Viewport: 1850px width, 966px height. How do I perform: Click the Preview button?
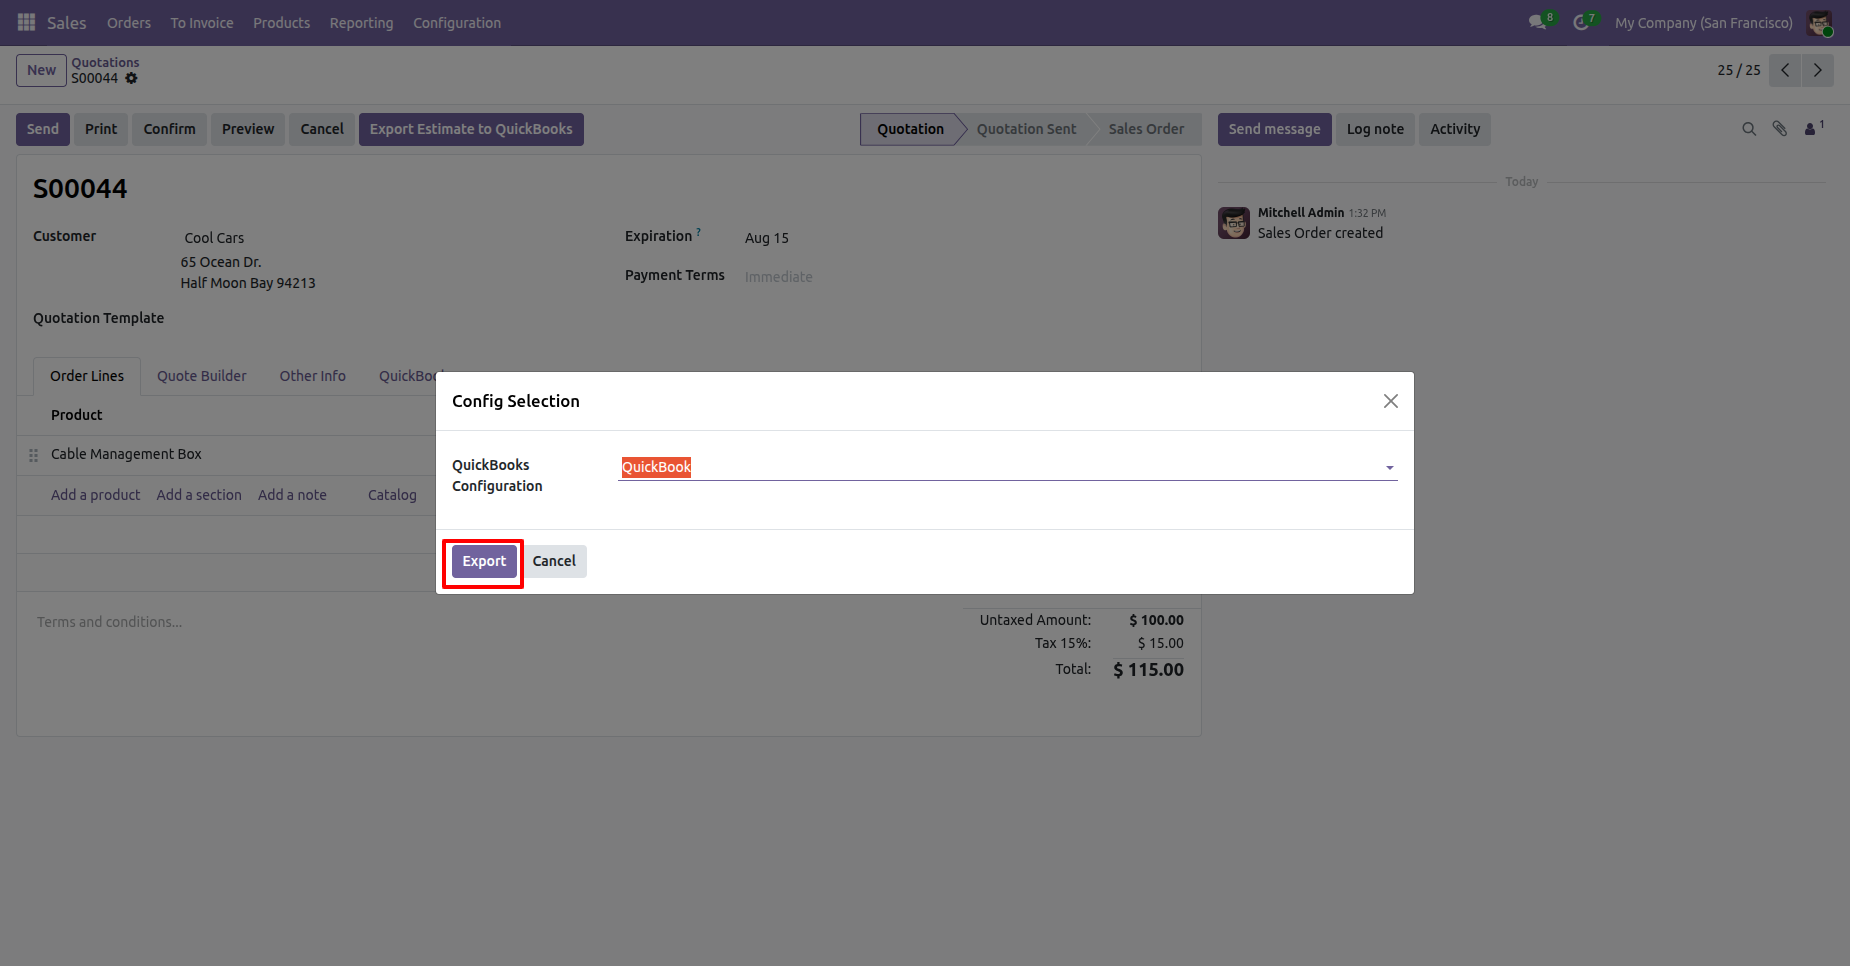[x=248, y=129]
